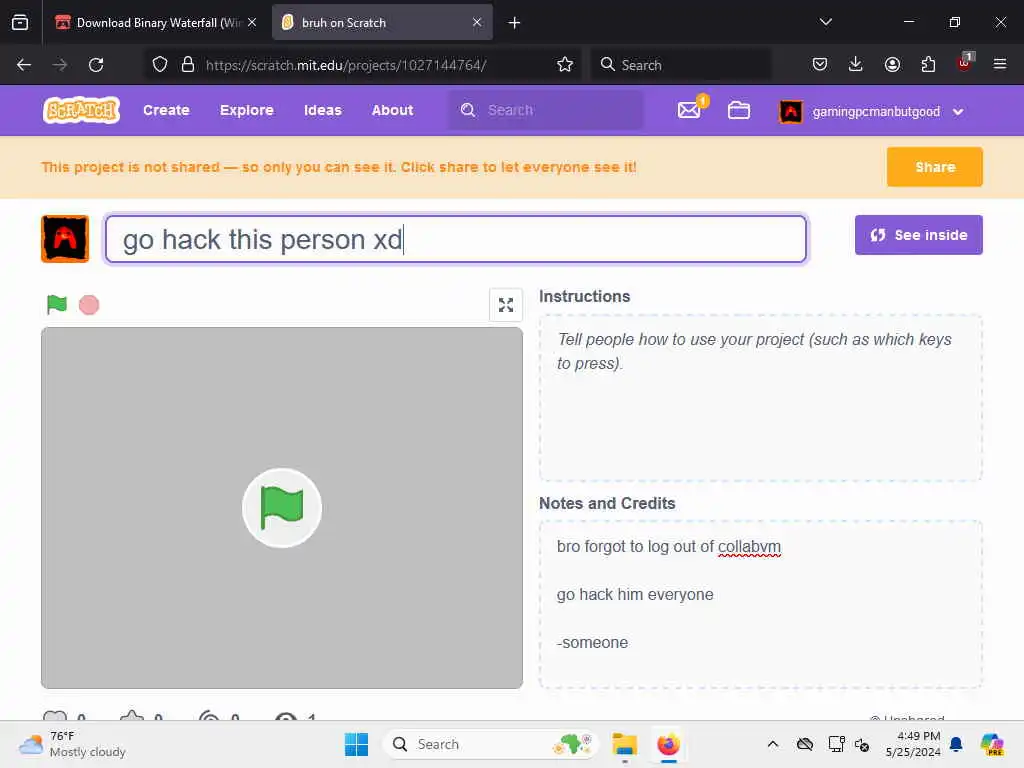The width and height of the screenshot is (1024, 768).
Task: Open the Windows Start menu
Action: point(356,744)
